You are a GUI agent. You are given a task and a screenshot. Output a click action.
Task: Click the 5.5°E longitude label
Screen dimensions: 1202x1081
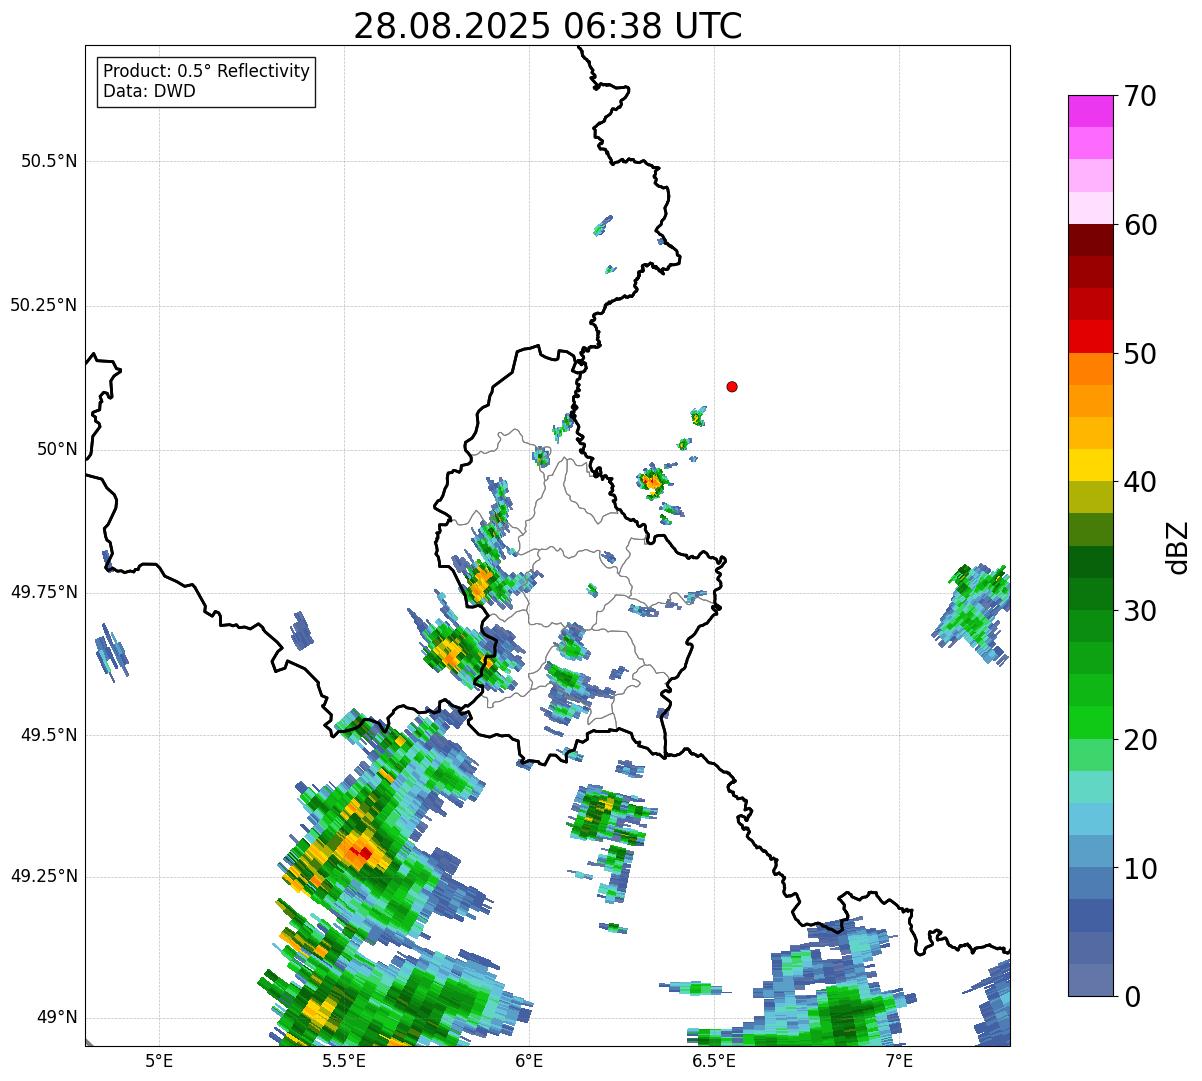(x=344, y=1060)
